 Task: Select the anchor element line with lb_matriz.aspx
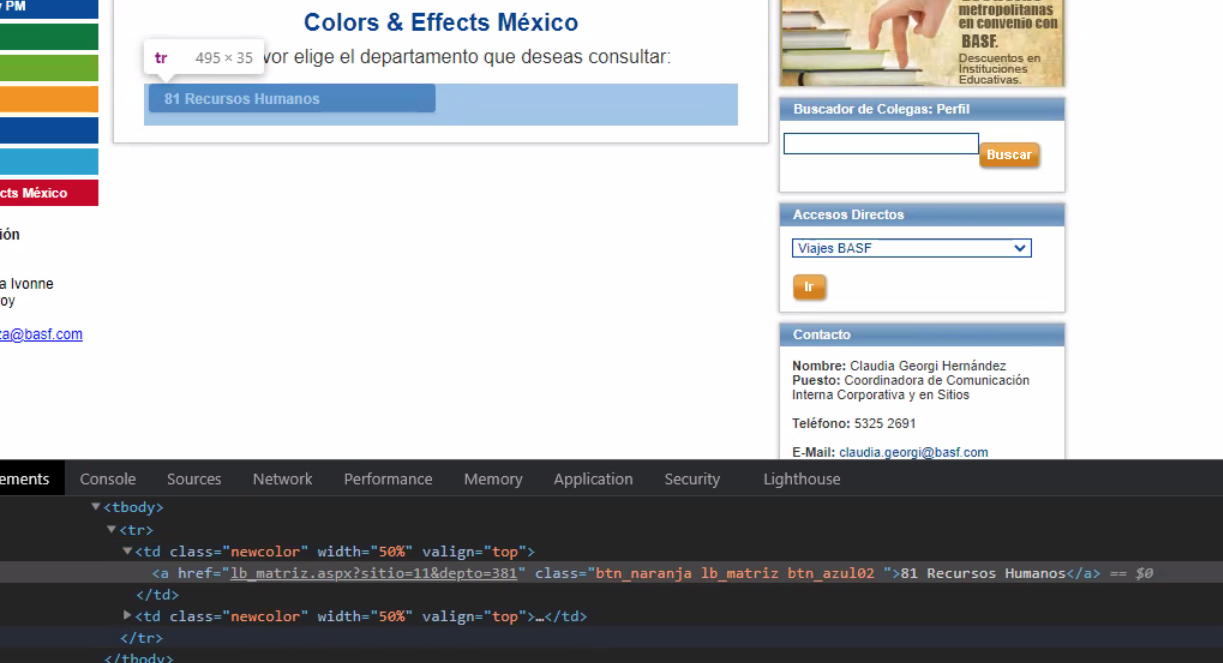(x=611, y=573)
